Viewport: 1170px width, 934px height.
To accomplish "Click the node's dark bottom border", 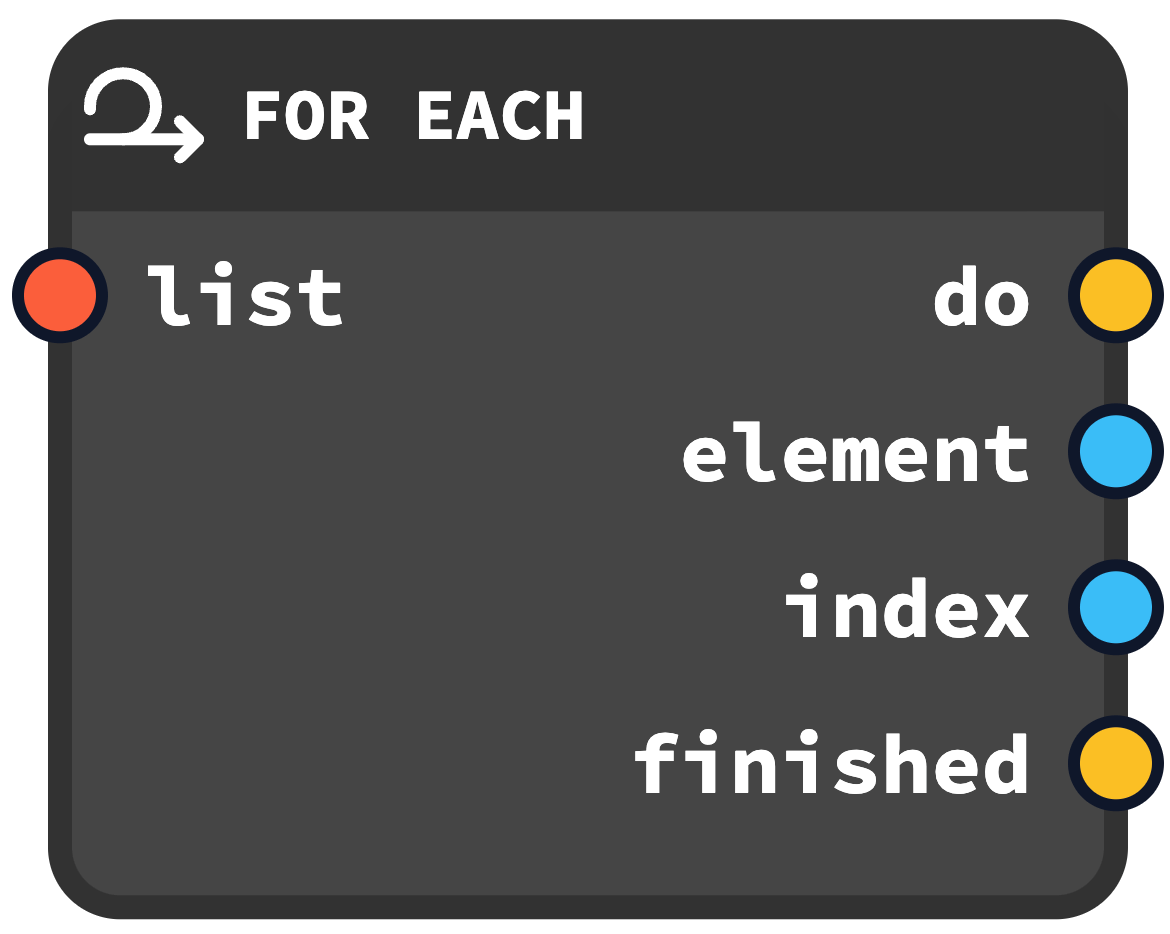I will tap(588, 906).
